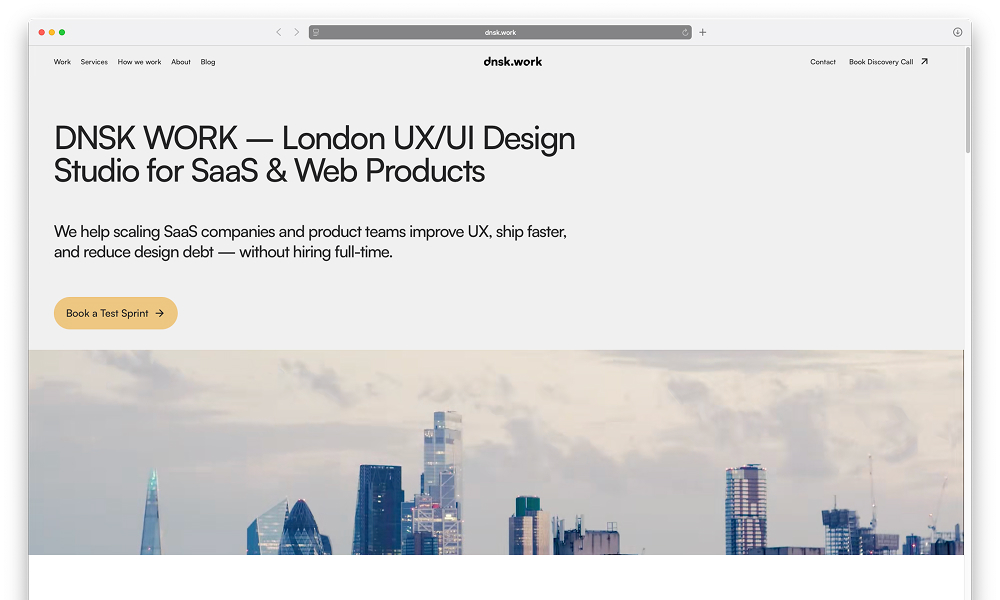Click the browser forward arrow
1000x600 pixels.
296,32
